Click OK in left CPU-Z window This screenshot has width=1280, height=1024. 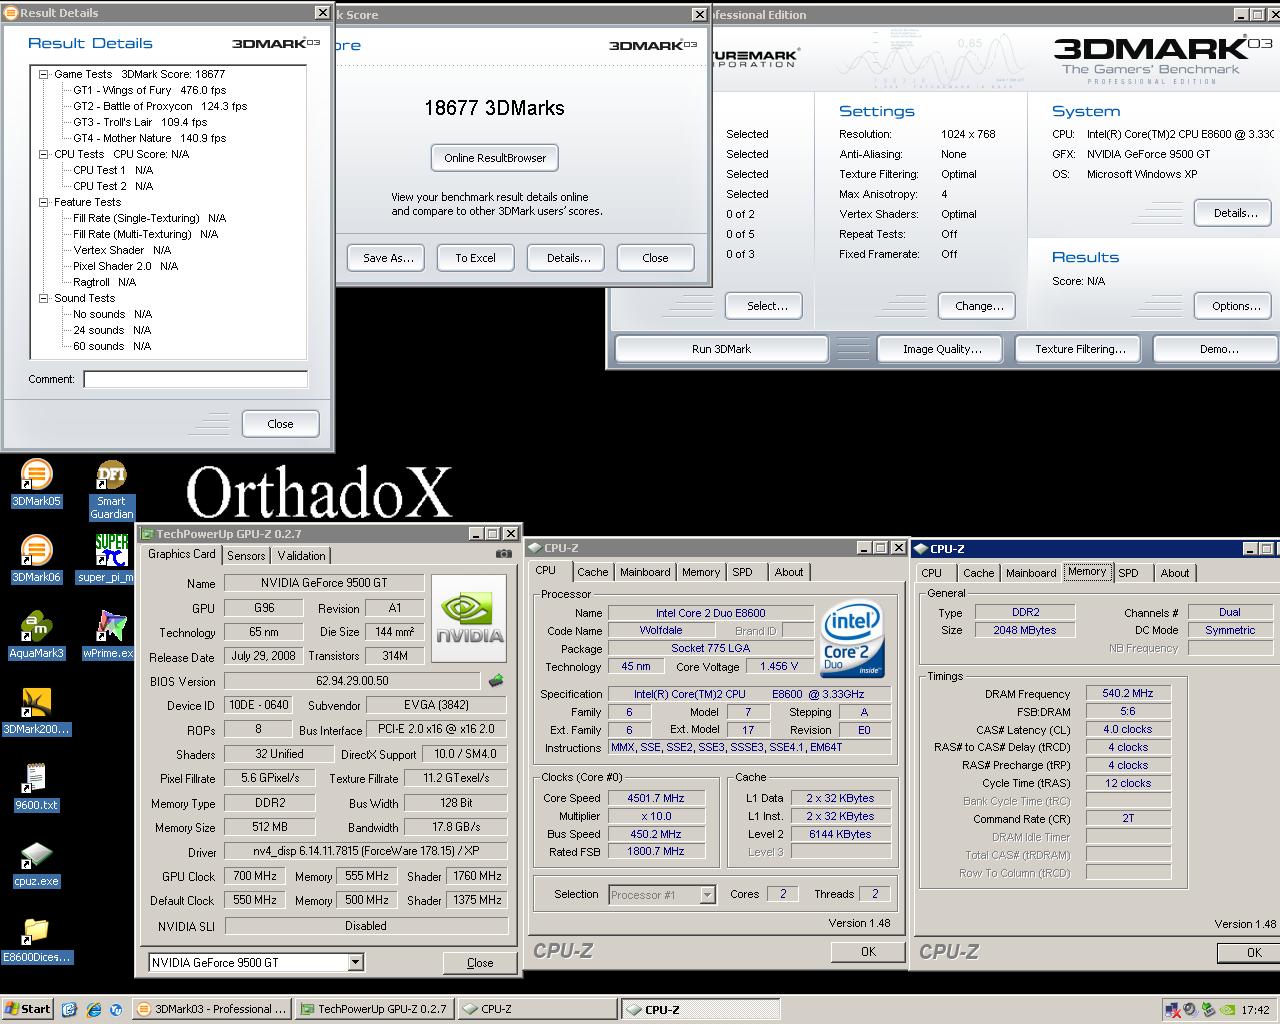pyautogui.click(x=868, y=952)
